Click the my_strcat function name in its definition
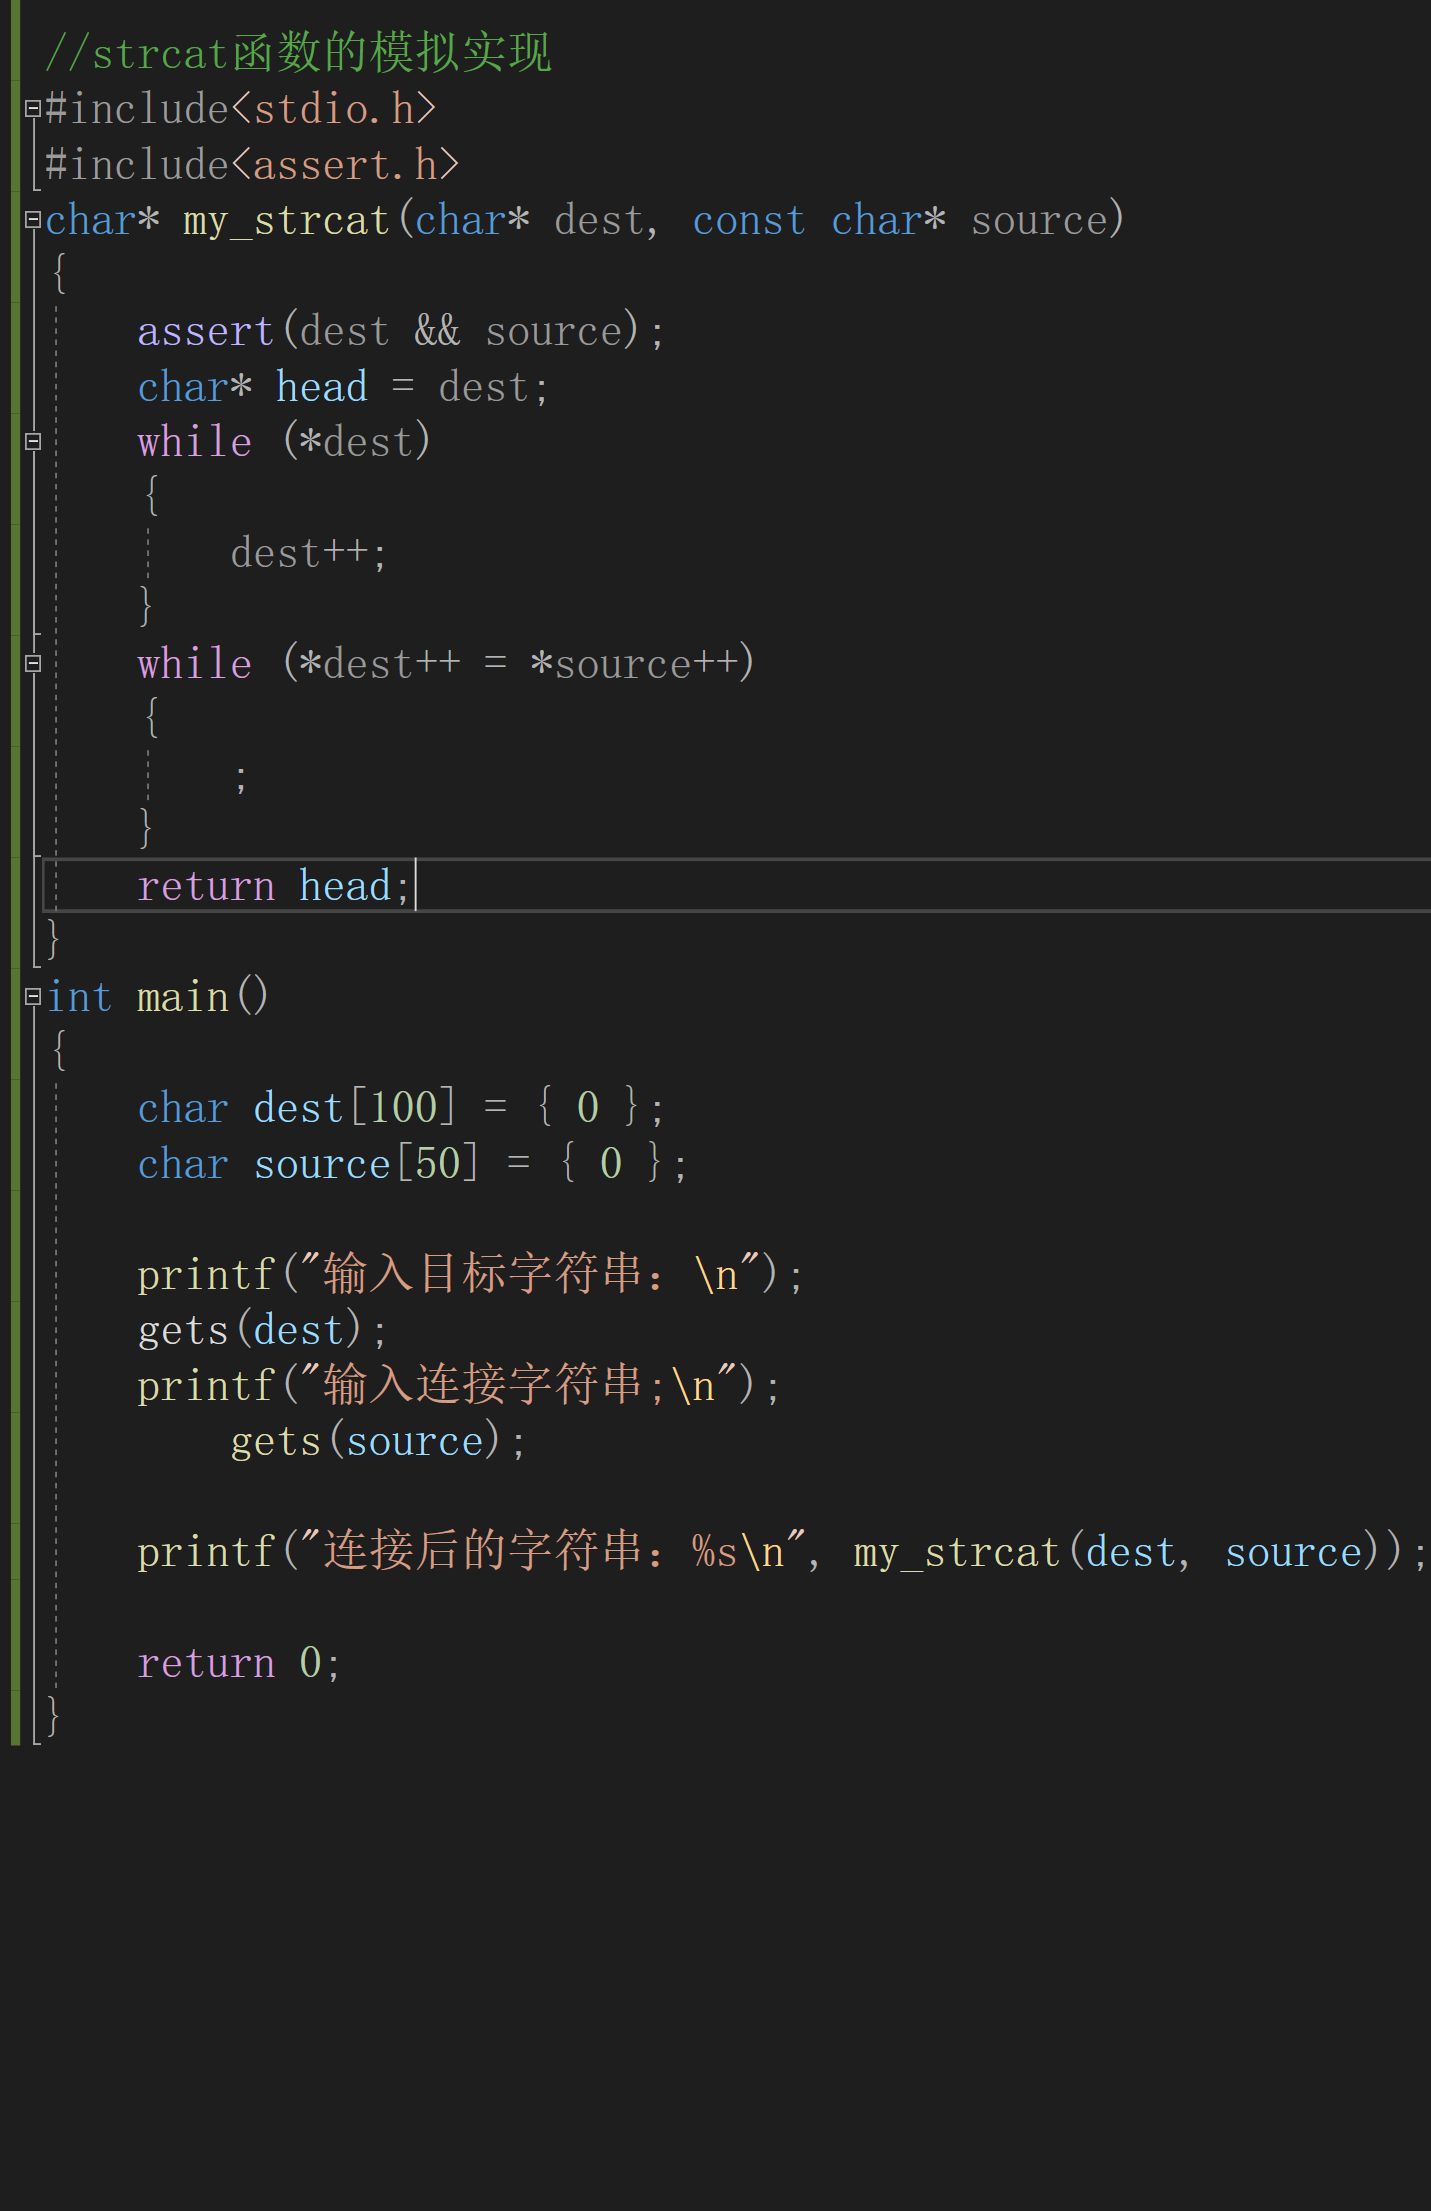Image resolution: width=1431 pixels, height=2211 pixels. click(x=286, y=220)
